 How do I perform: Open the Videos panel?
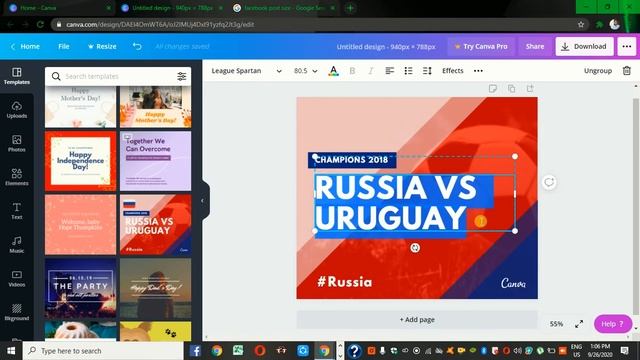point(17,278)
